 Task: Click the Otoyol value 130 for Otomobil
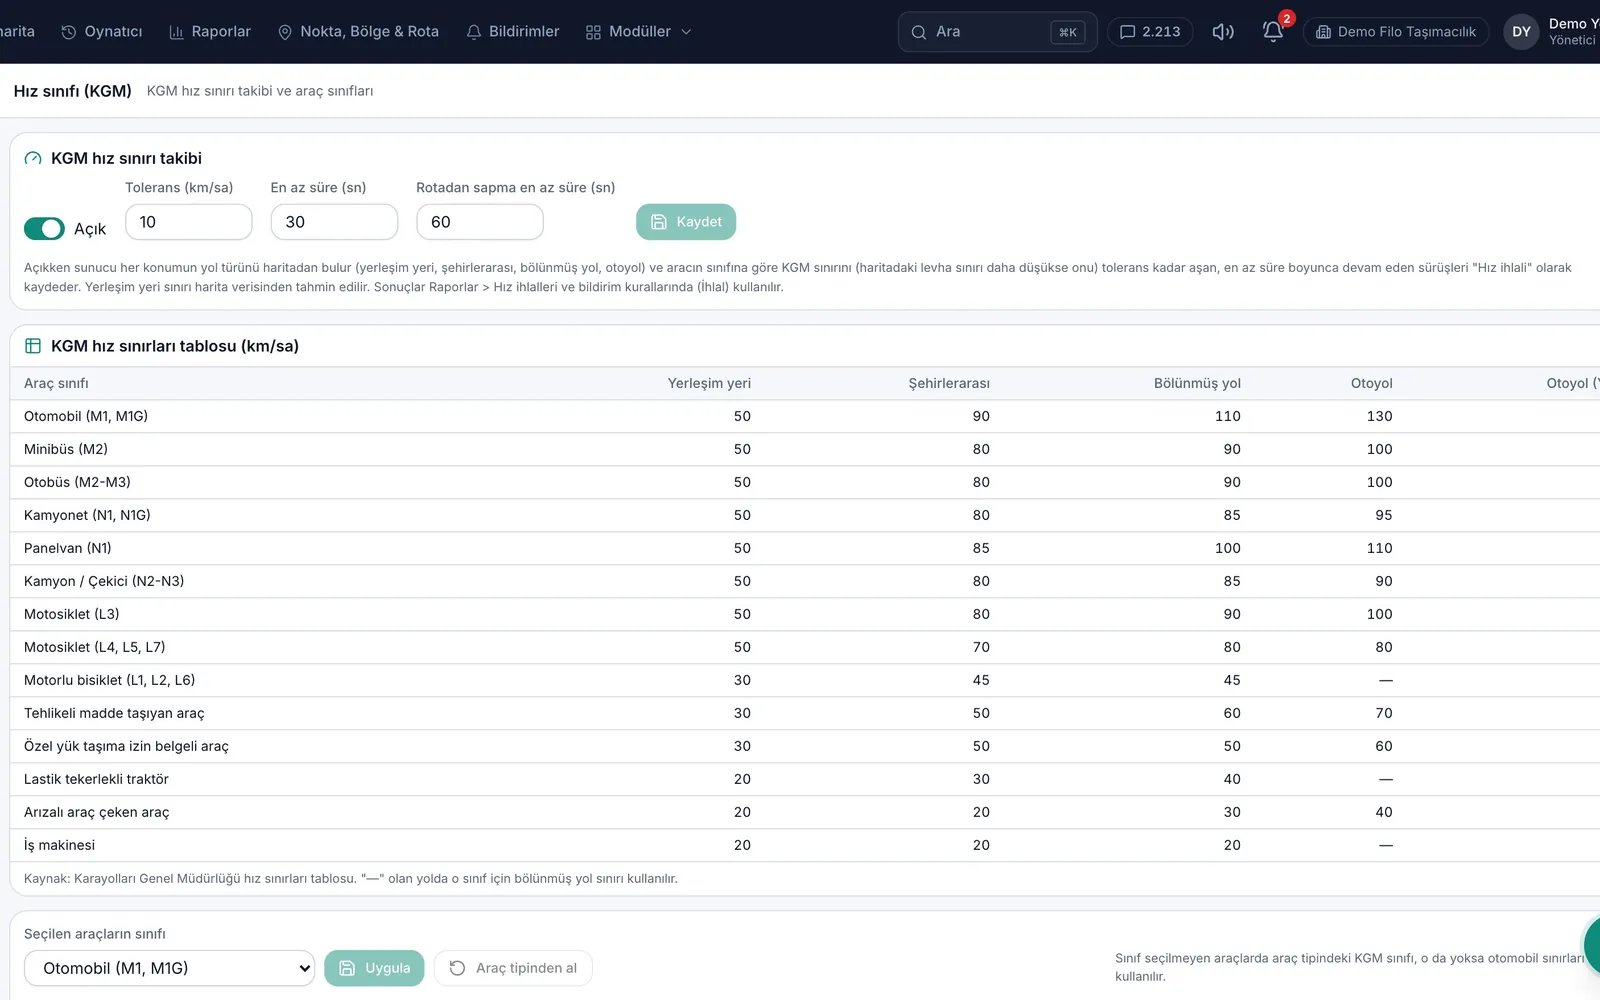point(1379,416)
